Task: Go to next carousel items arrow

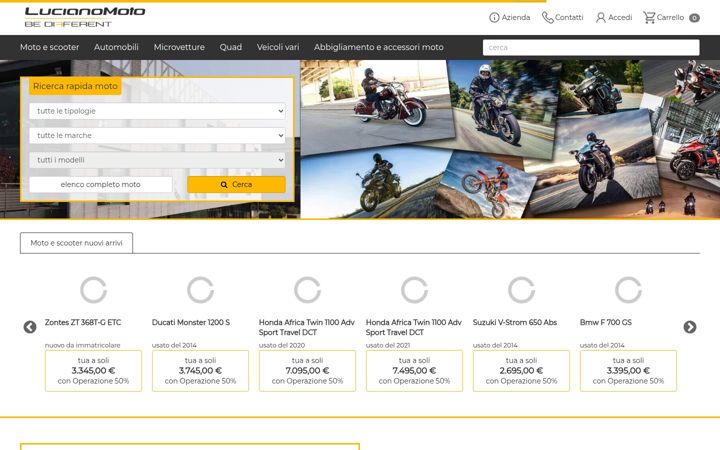Action: click(x=690, y=327)
